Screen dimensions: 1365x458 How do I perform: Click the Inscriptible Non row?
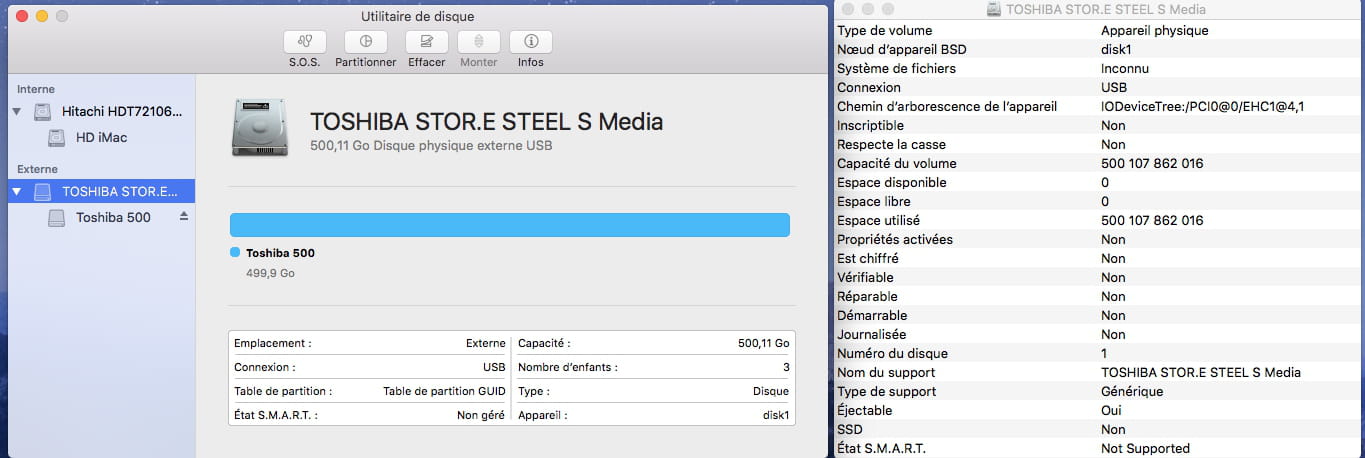pos(1099,125)
